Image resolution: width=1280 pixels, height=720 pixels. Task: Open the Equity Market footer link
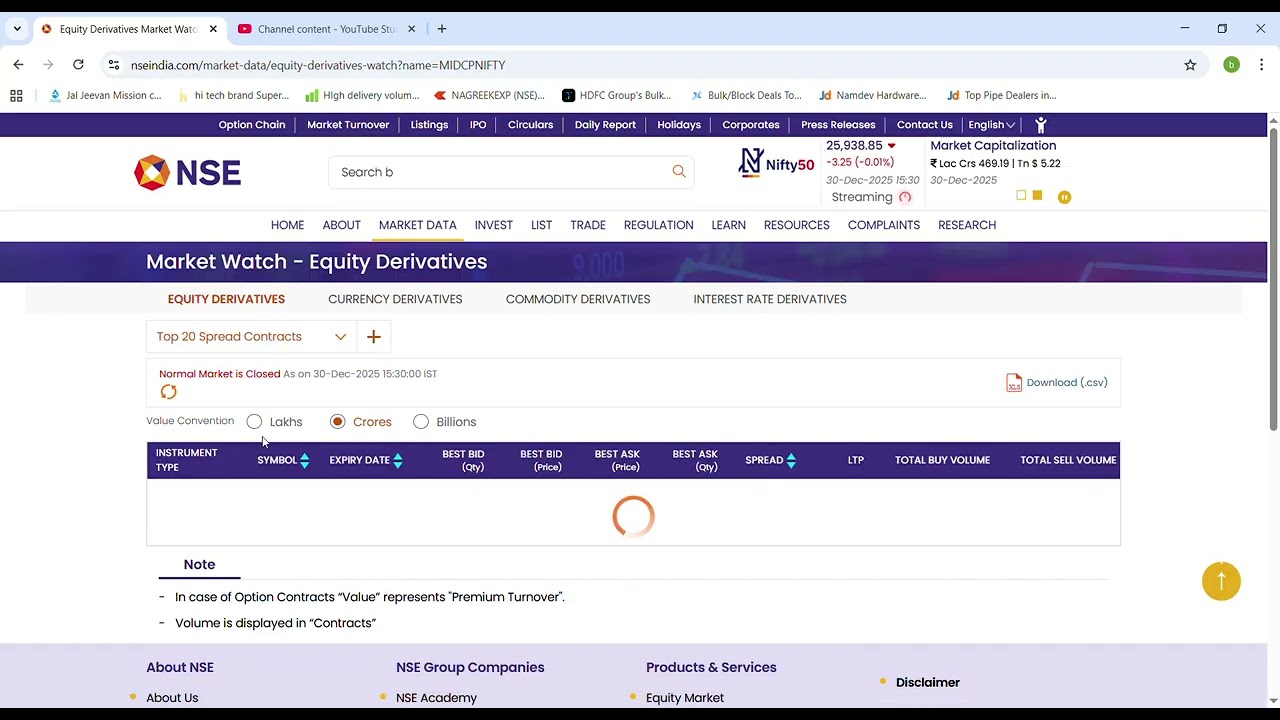coord(685,698)
